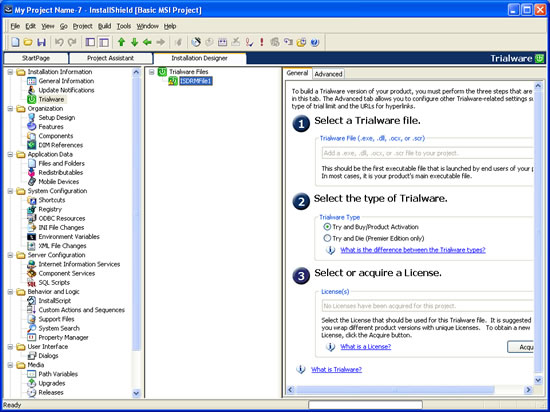The image size is (550, 412).
Task: Open Environment Variables view
Action: (69, 236)
